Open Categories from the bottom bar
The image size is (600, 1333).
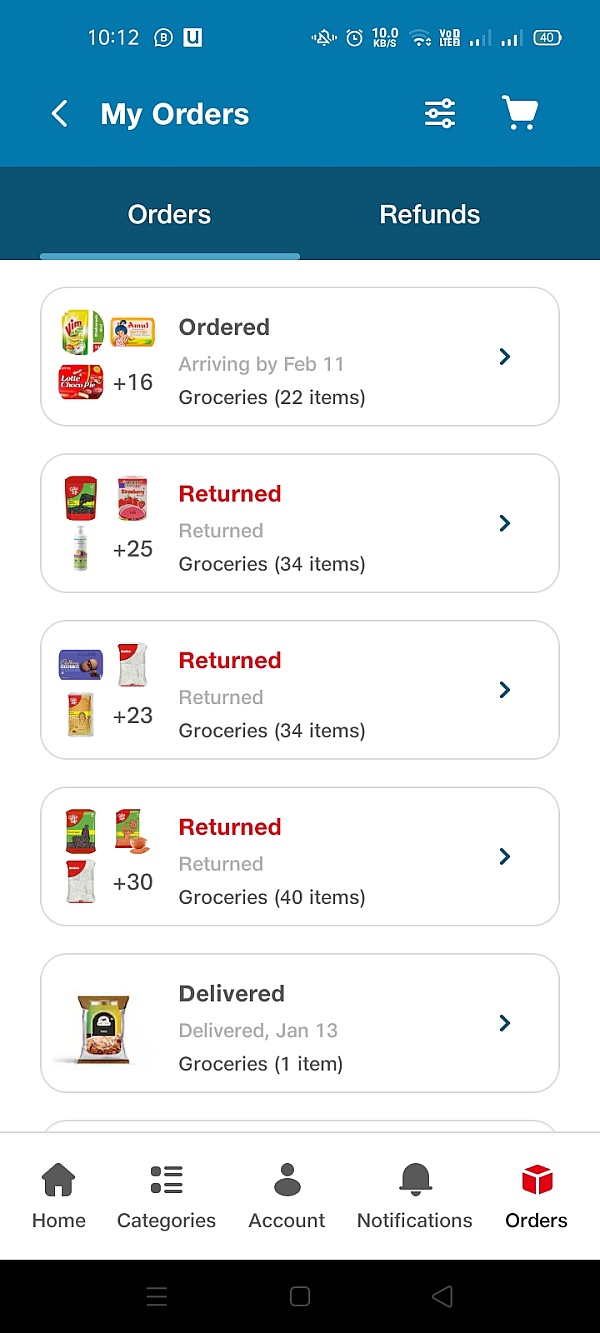(166, 1196)
